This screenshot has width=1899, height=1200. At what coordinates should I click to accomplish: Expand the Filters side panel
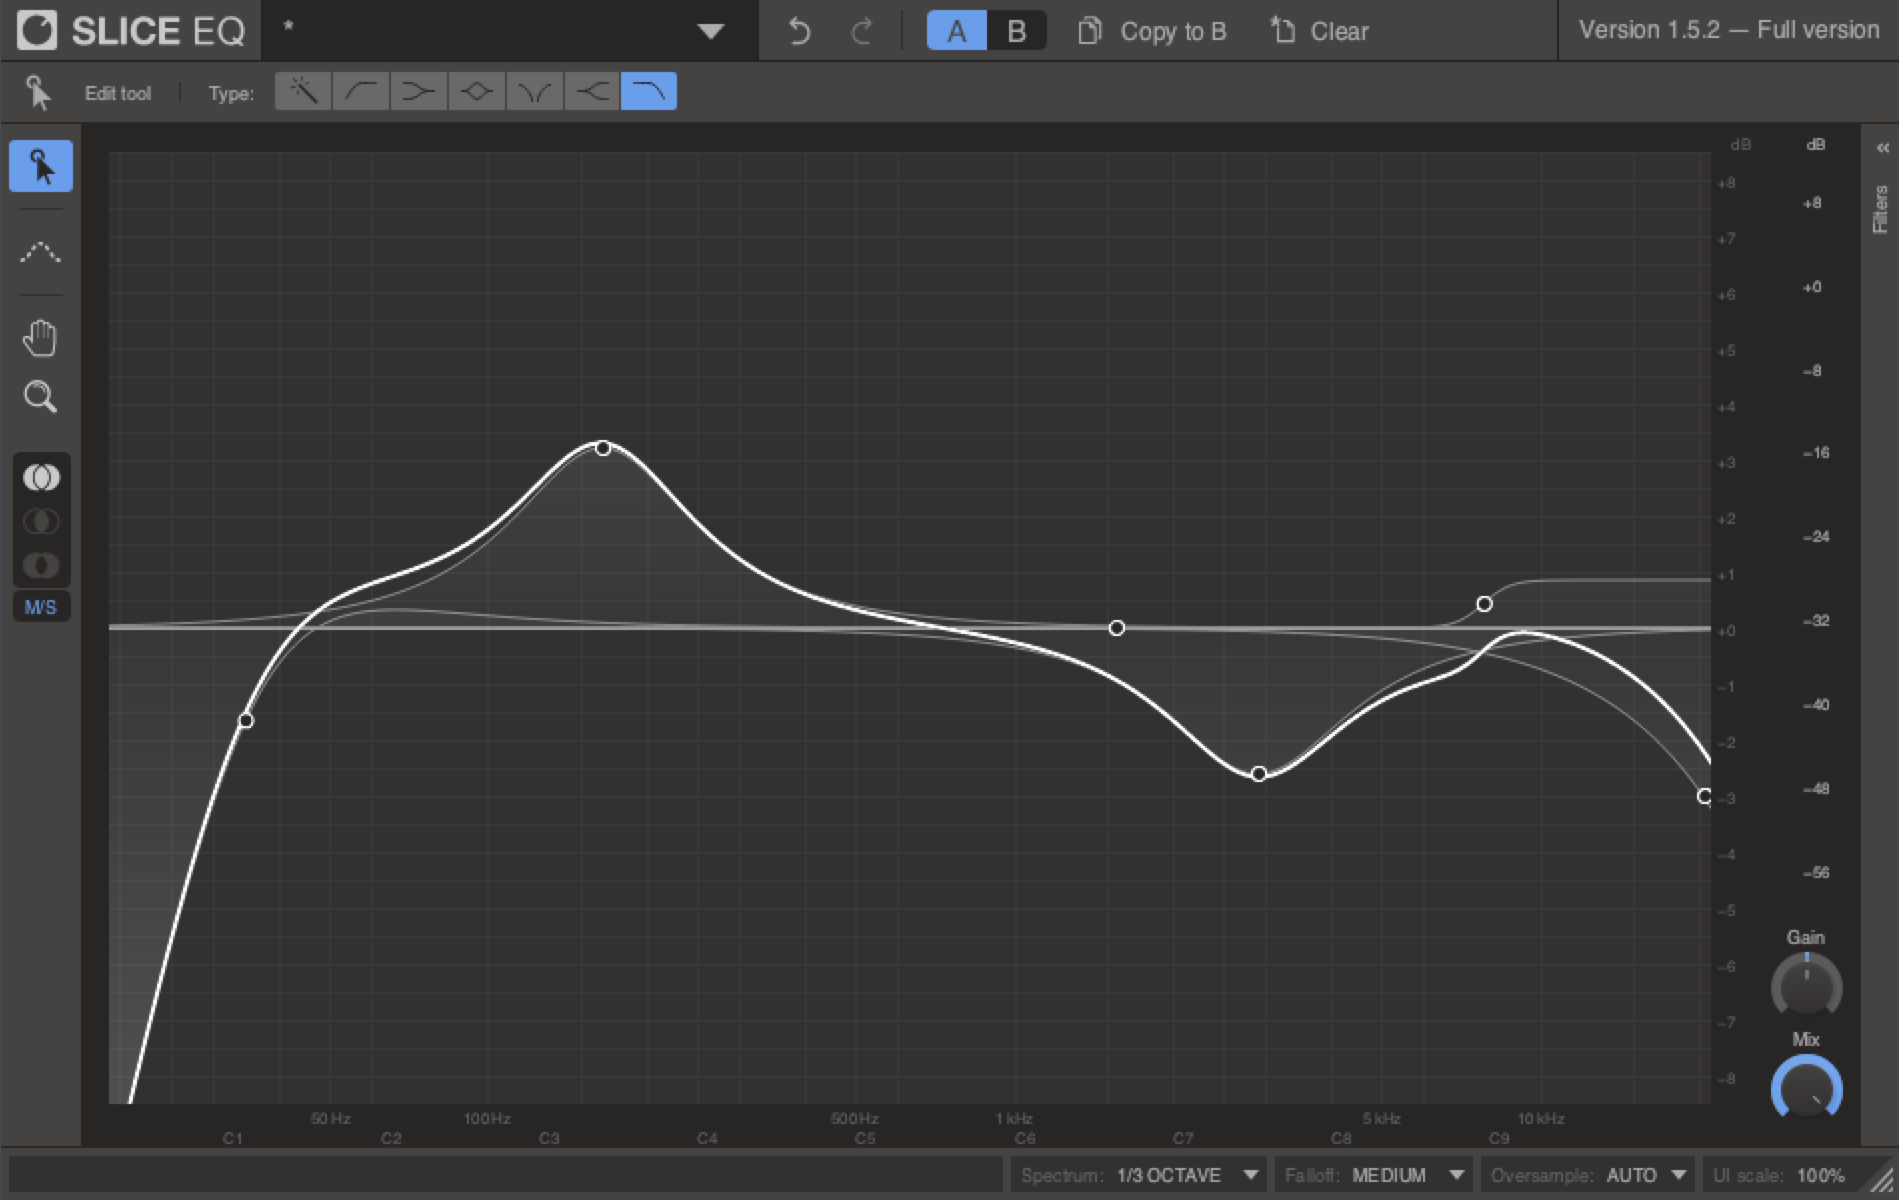click(x=1881, y=149)
